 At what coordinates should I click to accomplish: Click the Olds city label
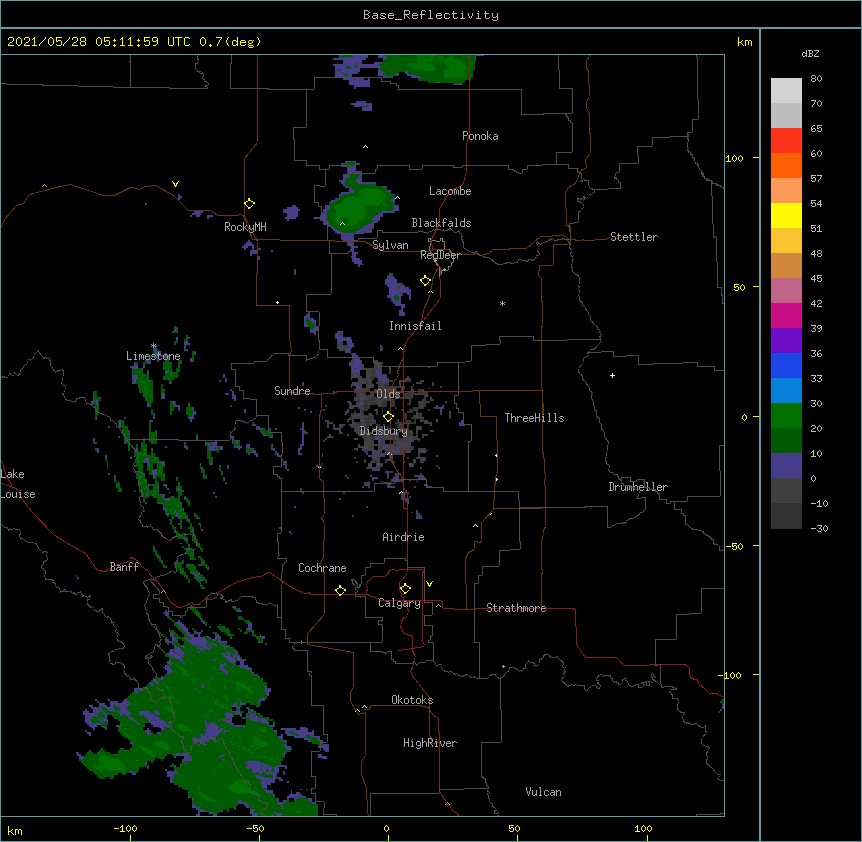(x=388, y=394)
